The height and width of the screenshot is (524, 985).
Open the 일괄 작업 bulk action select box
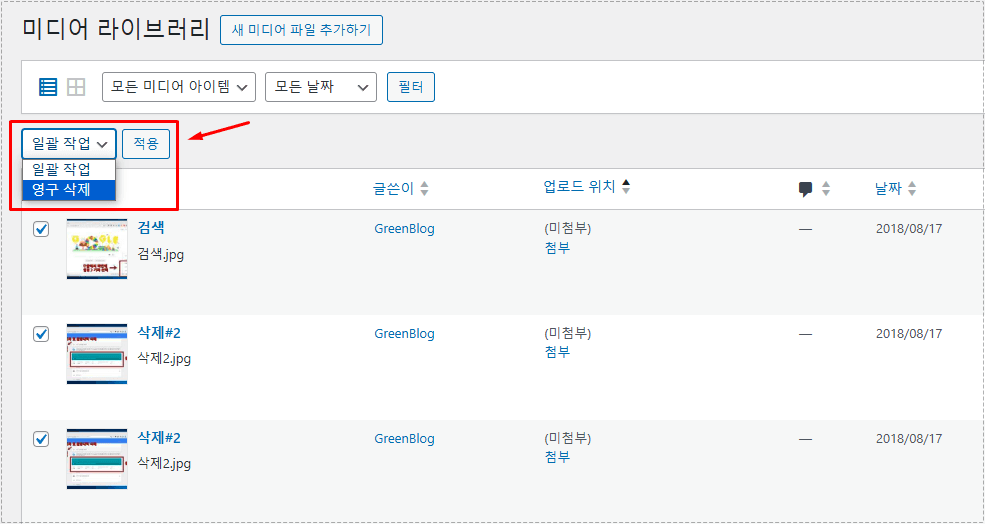click(69, 144)
